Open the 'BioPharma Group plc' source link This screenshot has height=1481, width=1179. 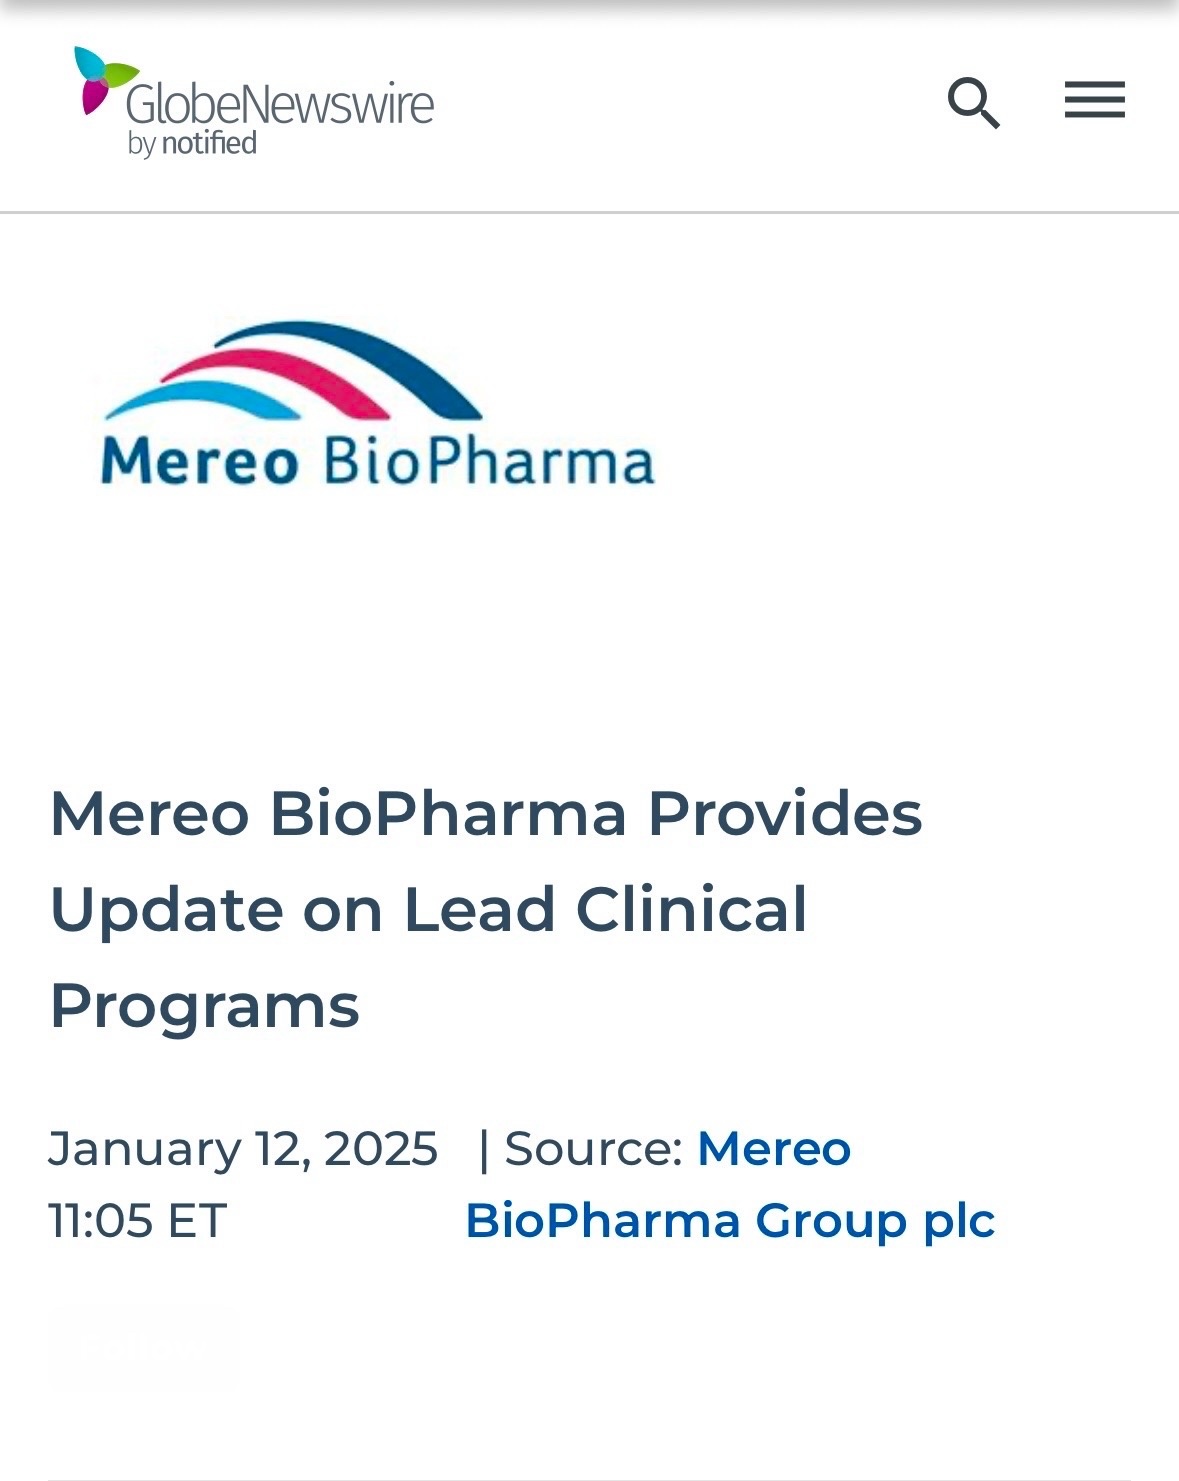pyautogui.click(x=730, y=1221)
